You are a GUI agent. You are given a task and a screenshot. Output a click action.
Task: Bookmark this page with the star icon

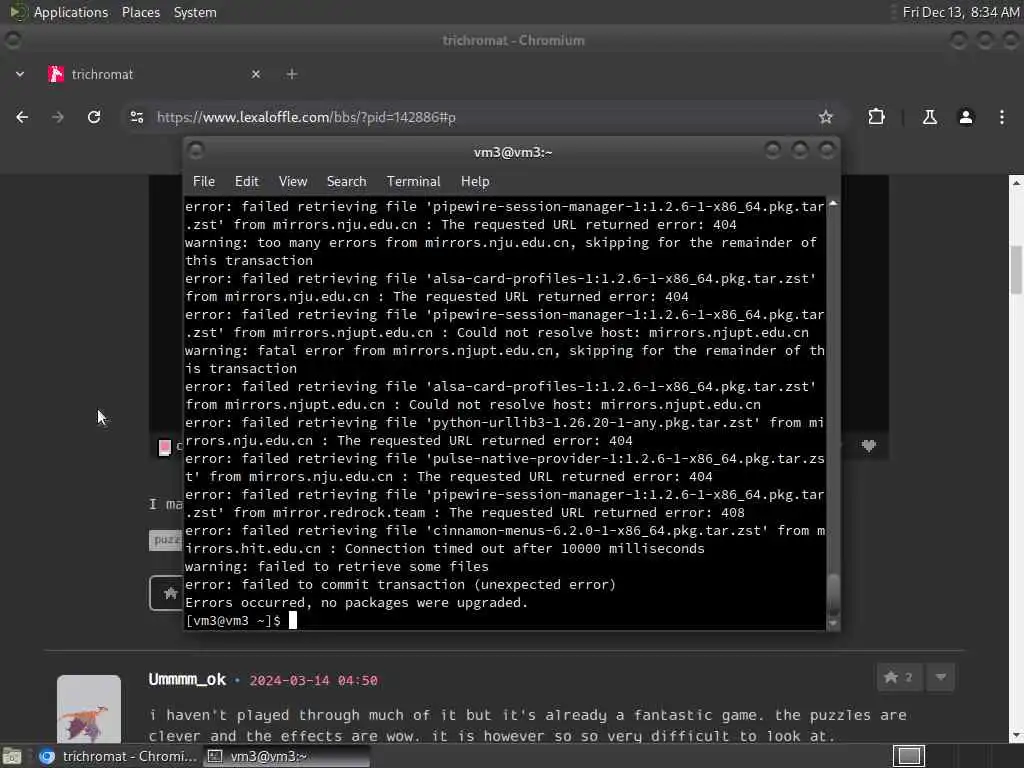(825, 117)
